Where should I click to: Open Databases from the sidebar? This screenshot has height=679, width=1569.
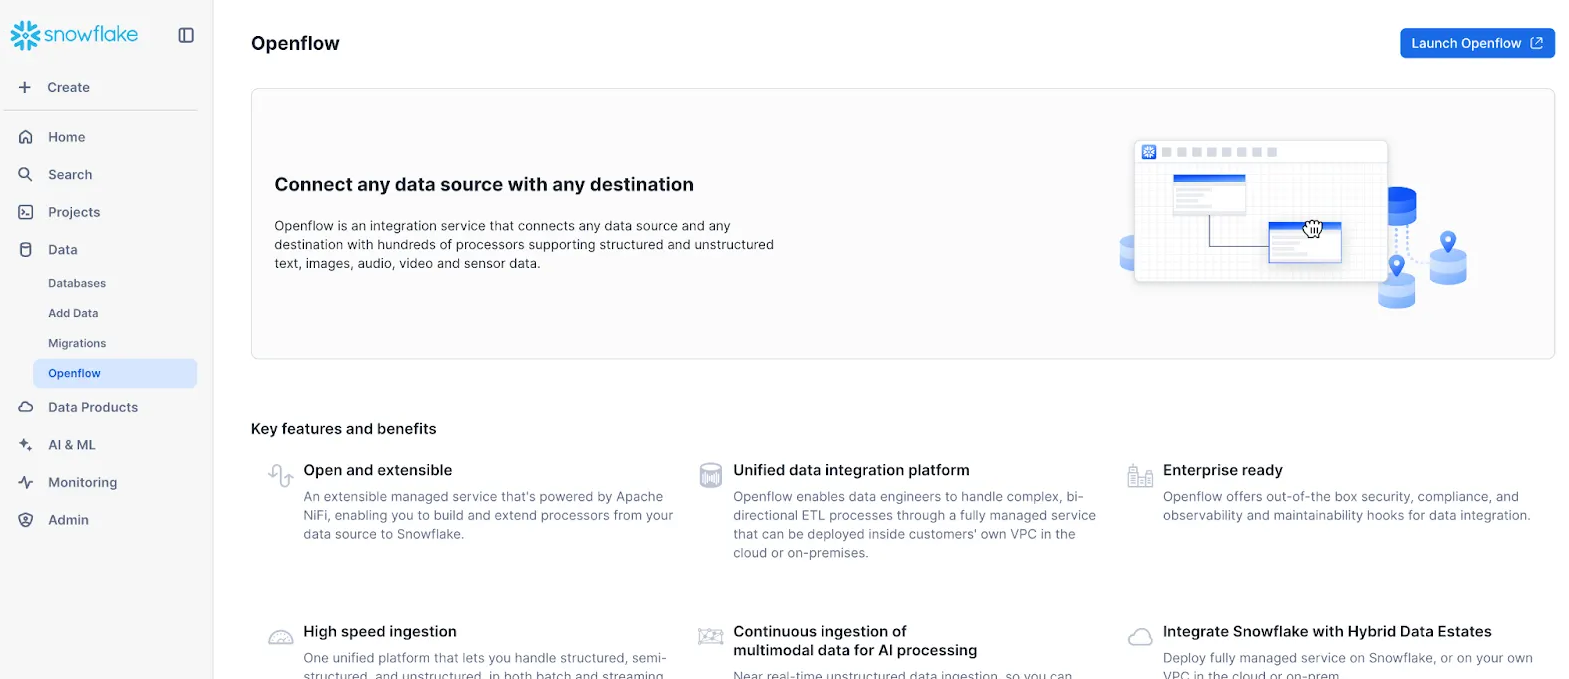(x=76, y=283)
